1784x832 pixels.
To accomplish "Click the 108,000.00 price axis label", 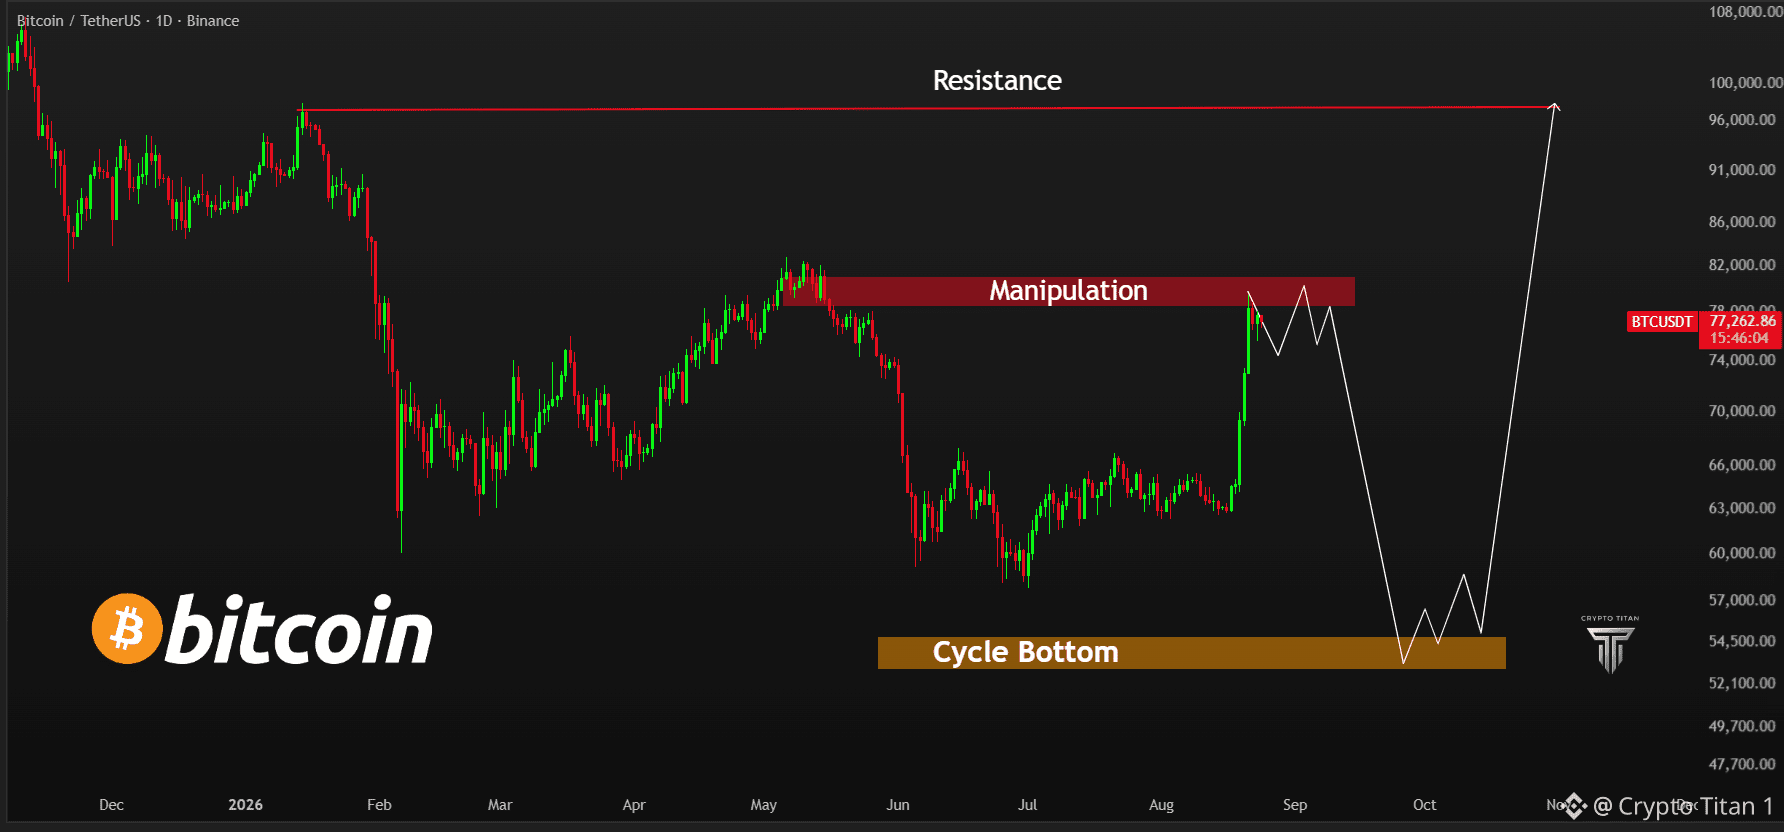I will click(x=1746, y=12).
